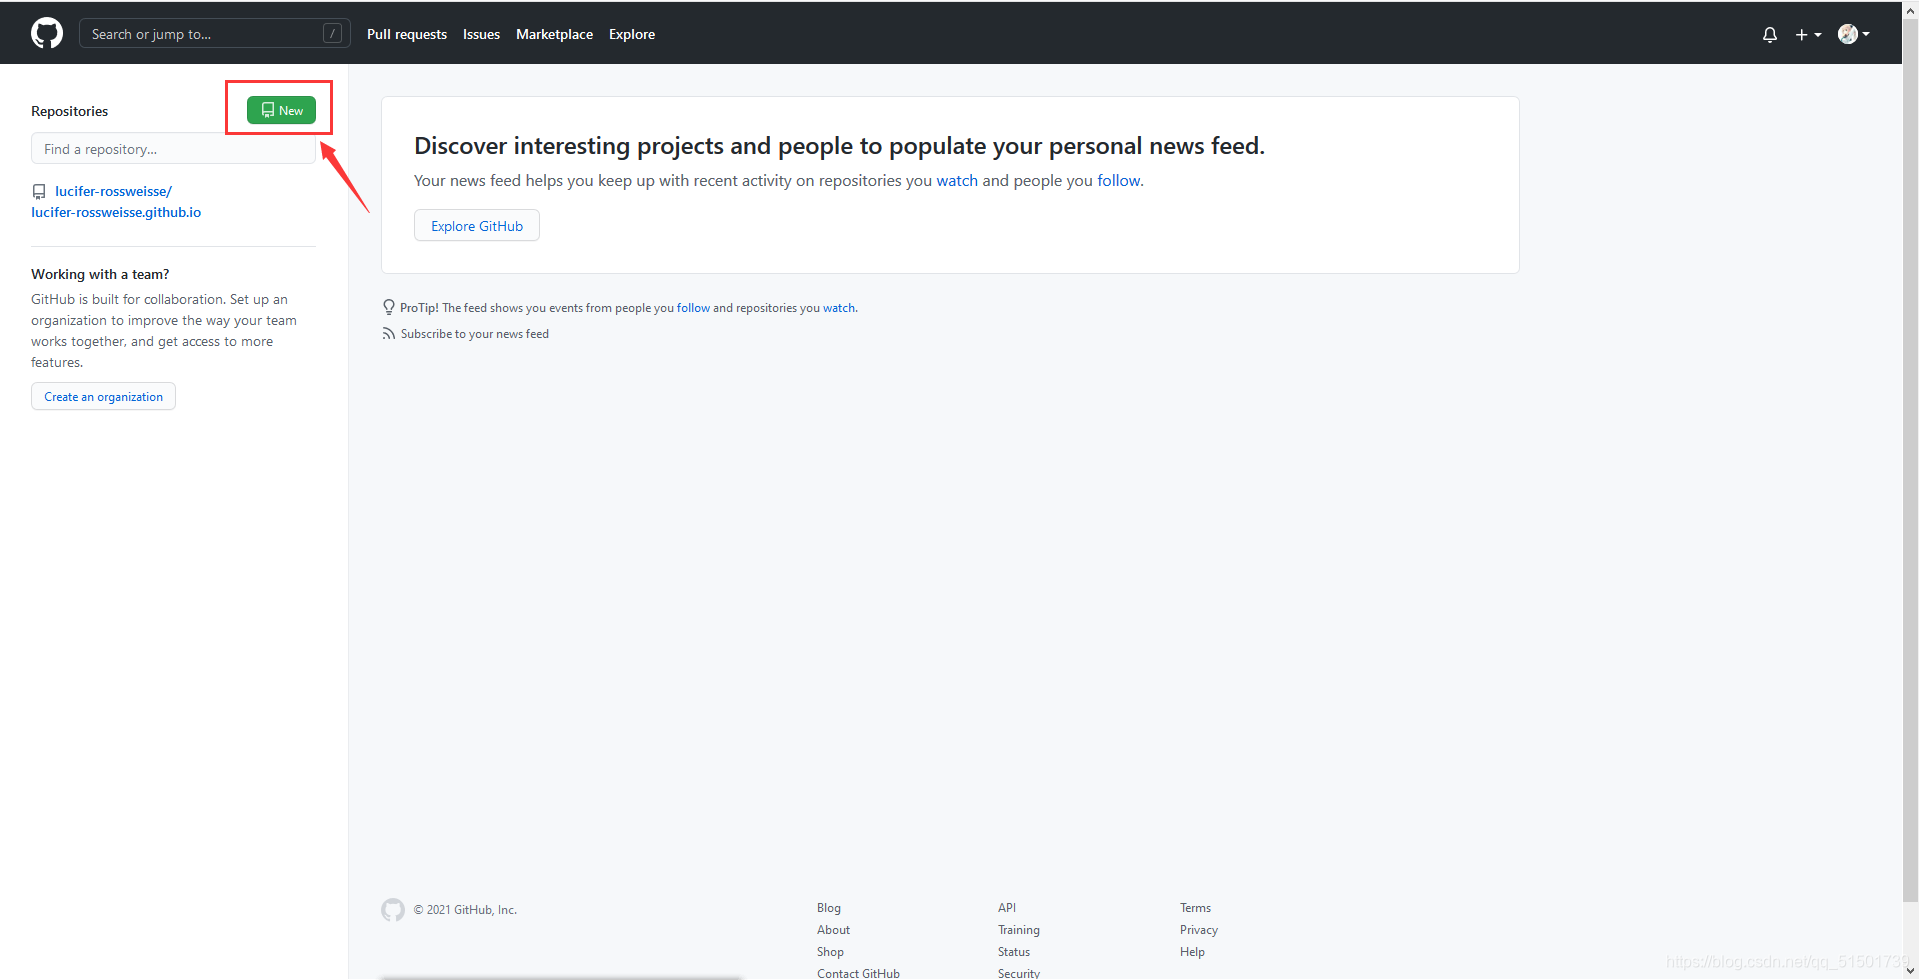Focus the Find a repository field
The height and width of the screenshot is (980, 1919).
[173, 149]
